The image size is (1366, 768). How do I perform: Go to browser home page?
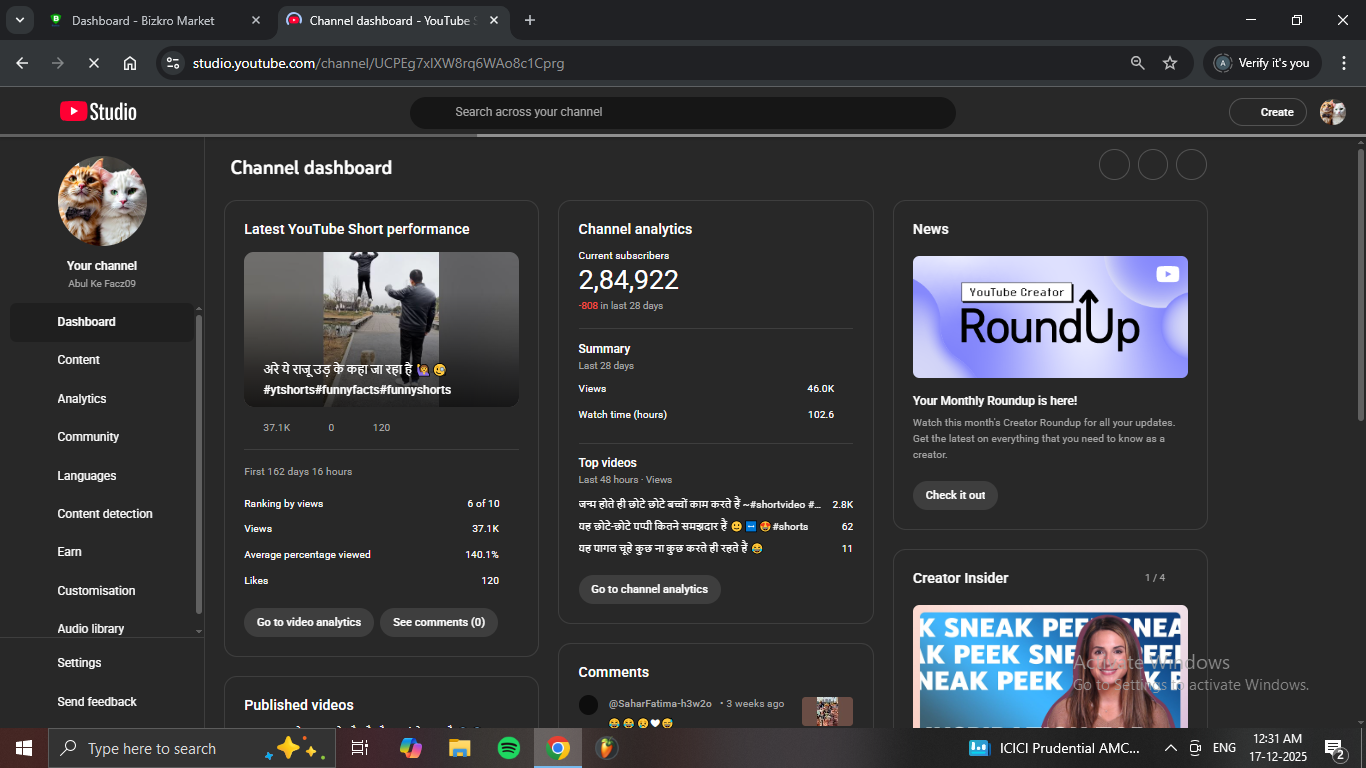(x=130, y=63)
